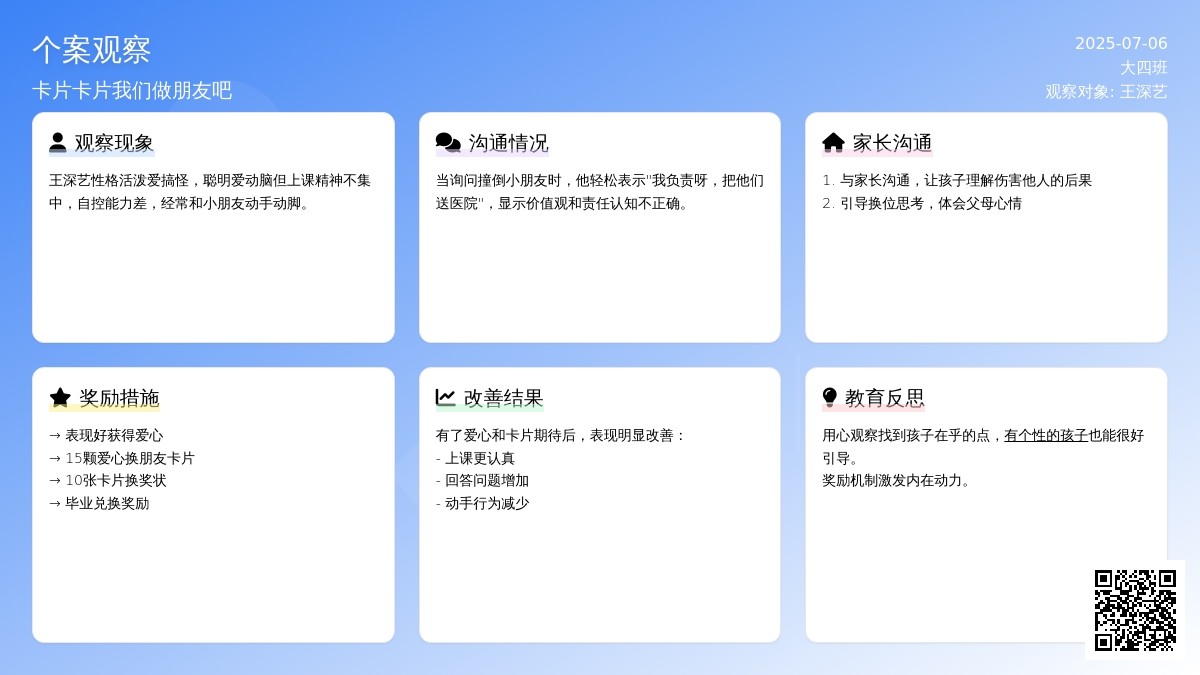The image size is (1200, 675).
Task: Click the date 2025-07-06
Action: click(x=1121, y=44)
